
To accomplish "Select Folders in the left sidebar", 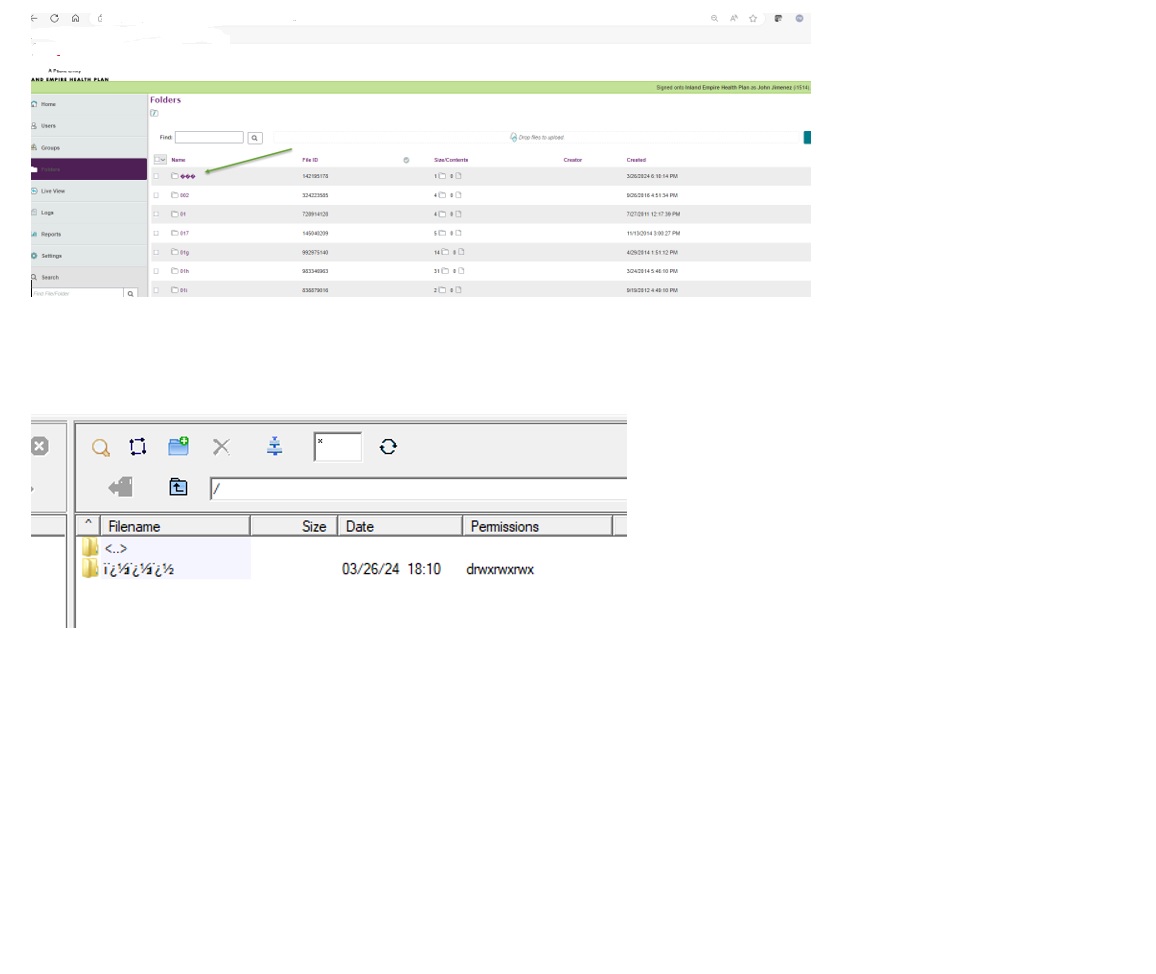I will (88, 169).
